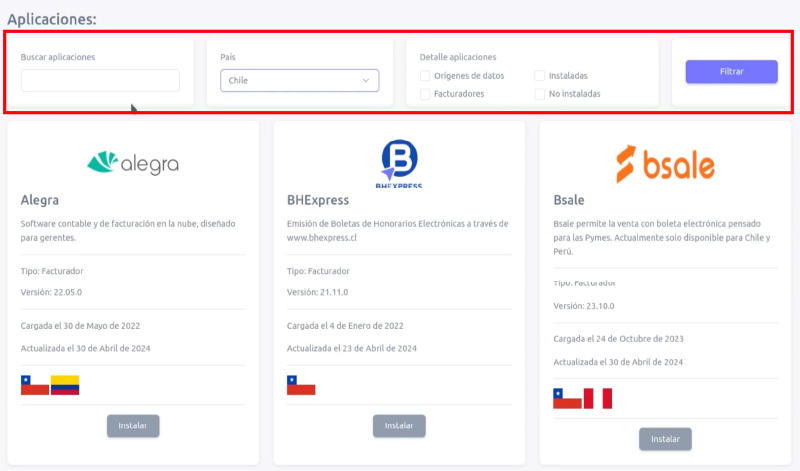This screenshot has width=800, height=471.
Task: Click the Aplicaciones: heading
Action: 52,19
